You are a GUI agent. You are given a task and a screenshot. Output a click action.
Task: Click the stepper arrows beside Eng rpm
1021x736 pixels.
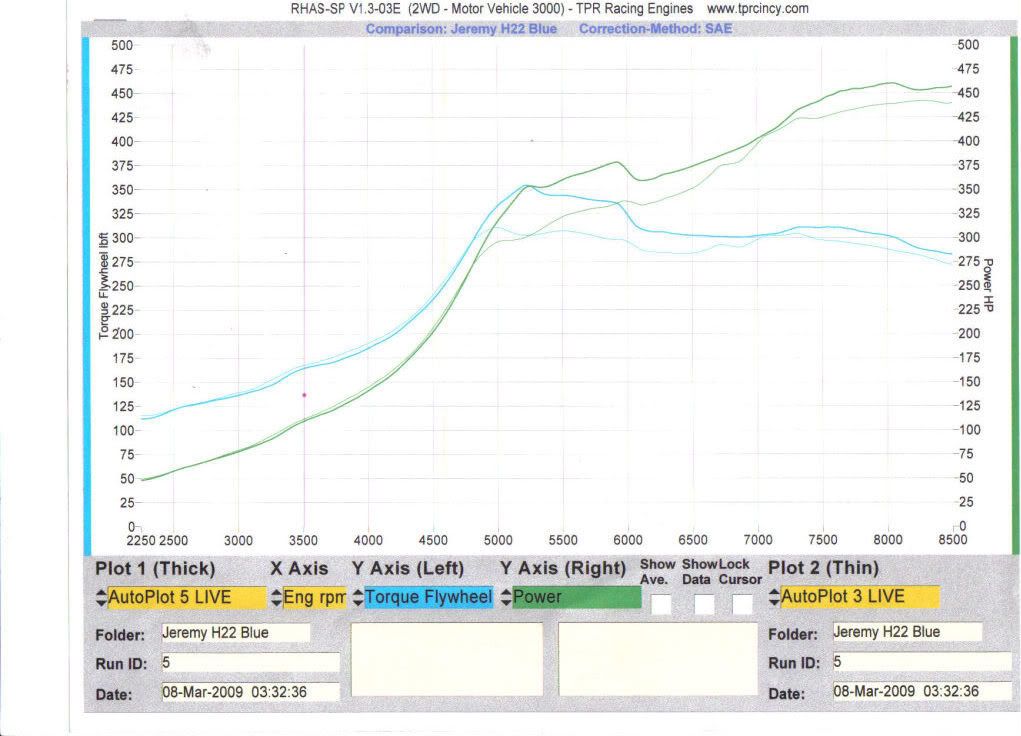click(x=277, y=598)
